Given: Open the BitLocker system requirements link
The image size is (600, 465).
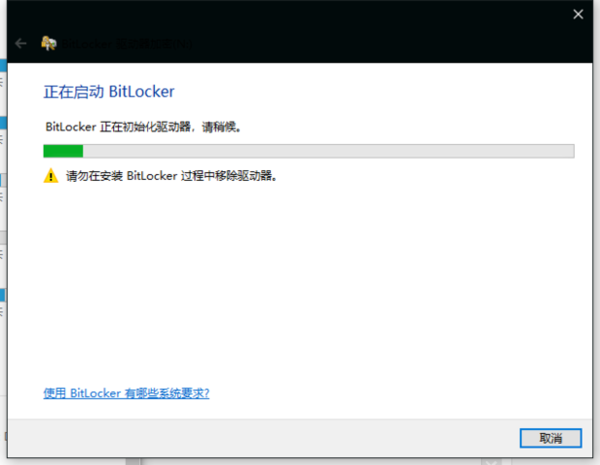Looking at the screenshot, I should pyautogui.click(x=126, y=393).
